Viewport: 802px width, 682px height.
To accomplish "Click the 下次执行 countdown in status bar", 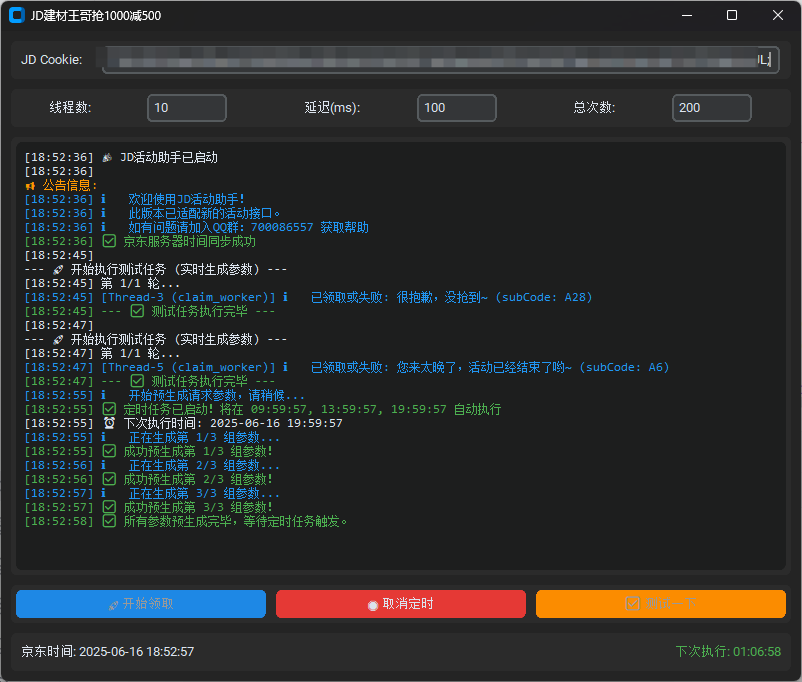I will tap(727, 651).
